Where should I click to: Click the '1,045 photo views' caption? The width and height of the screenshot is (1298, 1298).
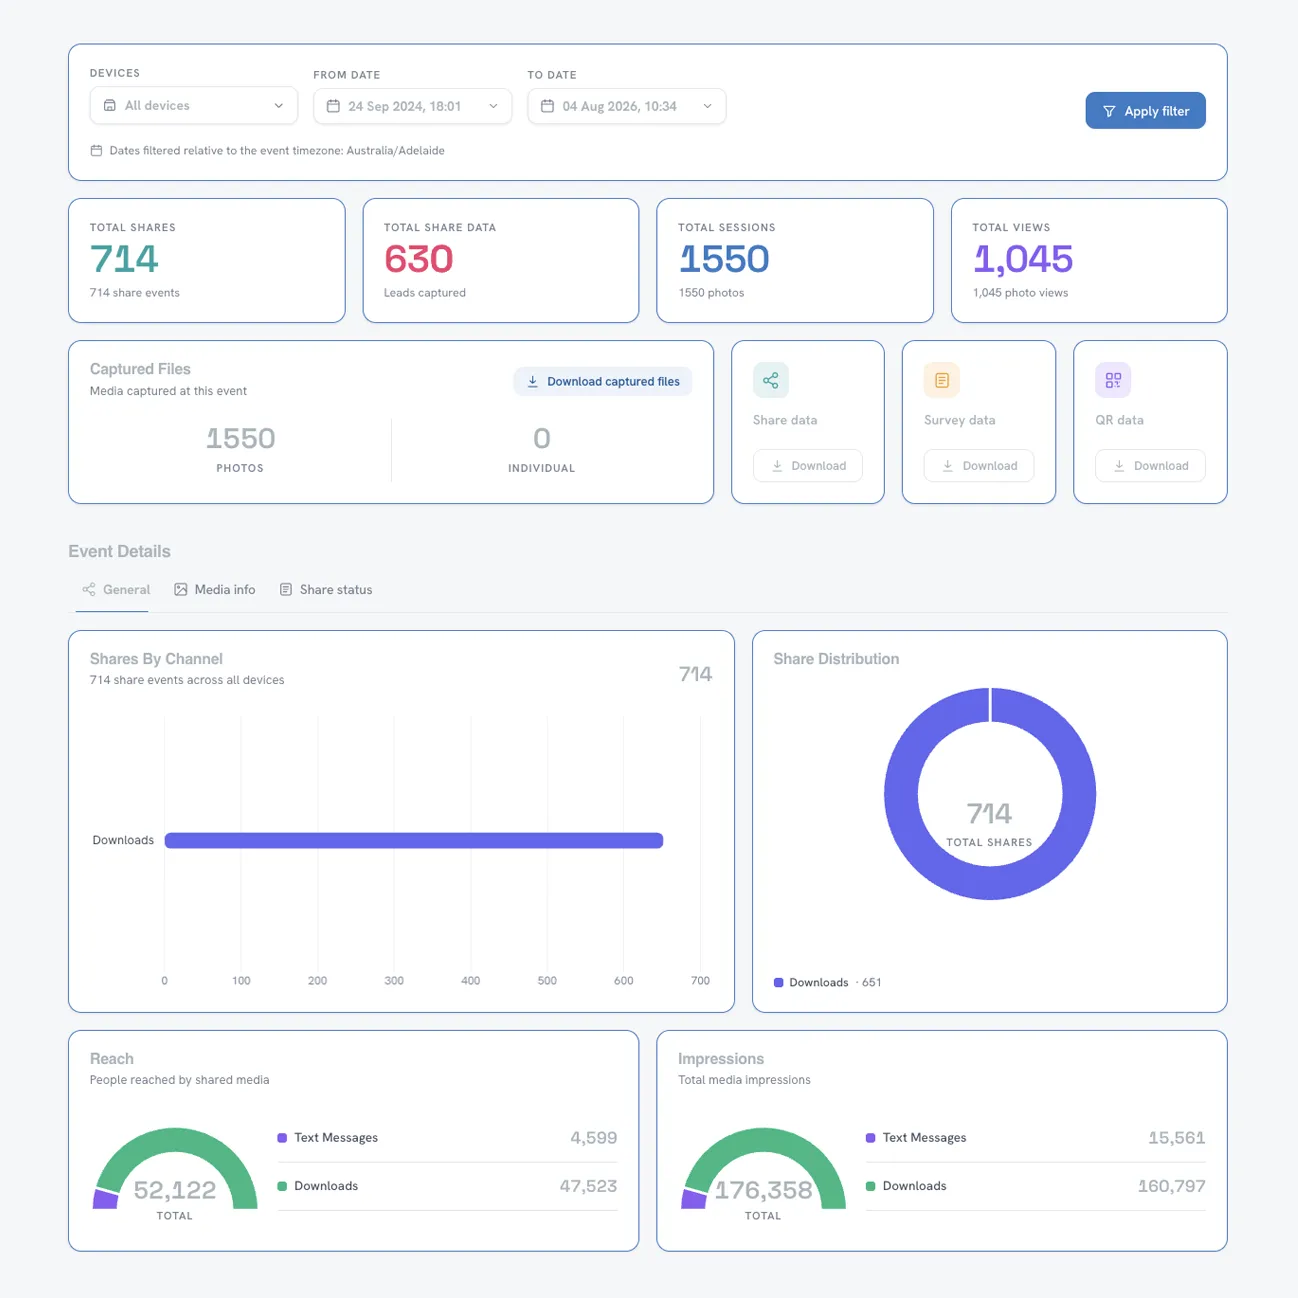pos(1020,293)
